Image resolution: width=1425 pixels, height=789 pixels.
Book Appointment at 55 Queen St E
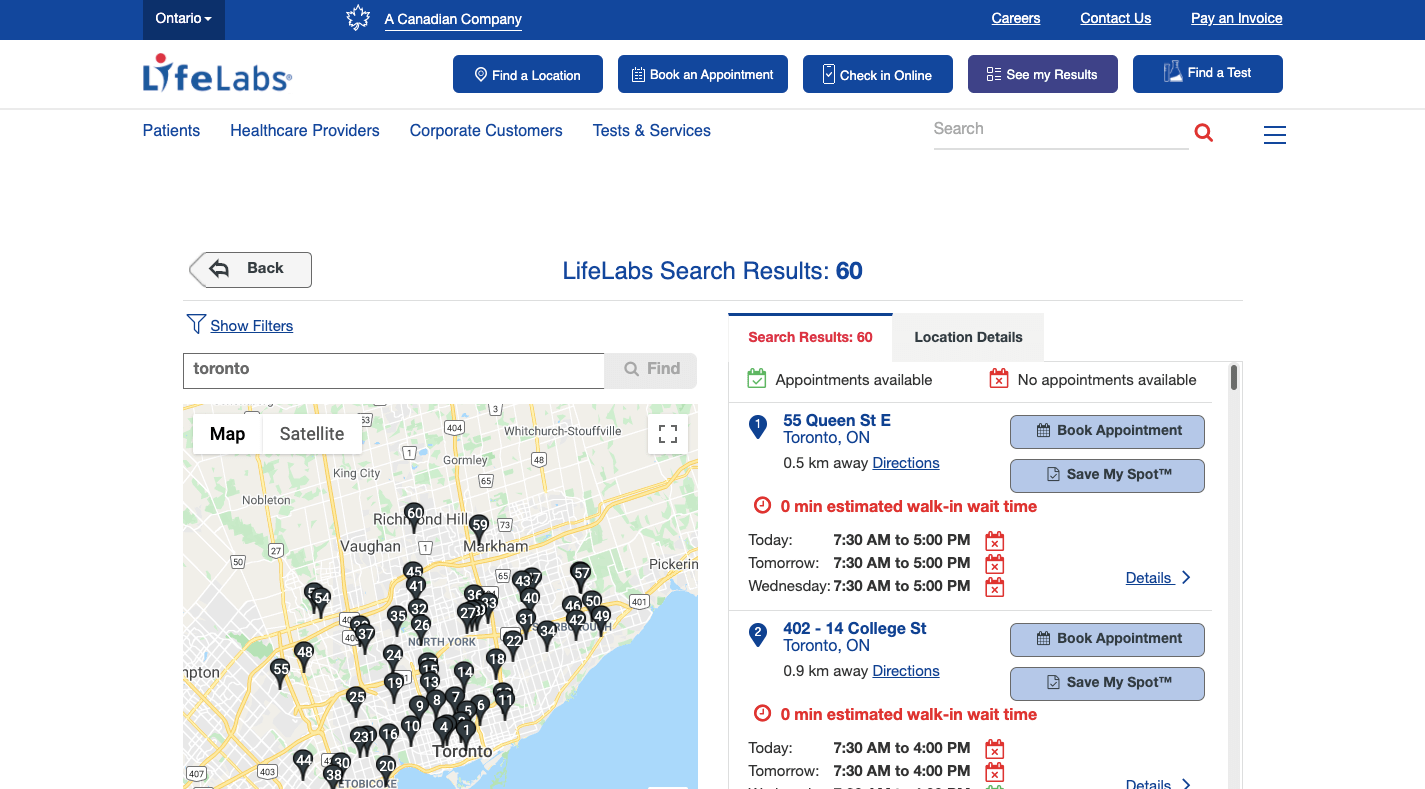(x=1107, y=432)
